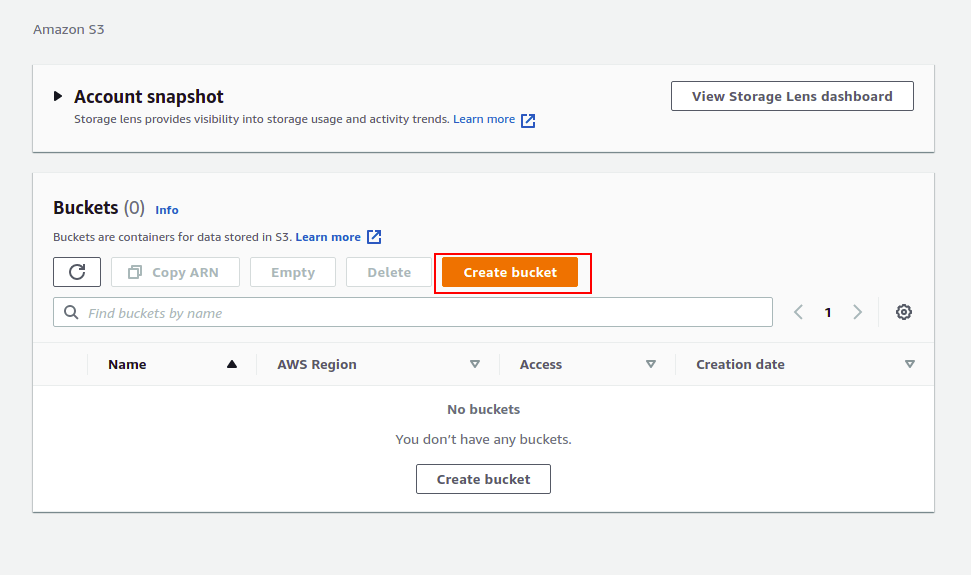The image size is (971, 575).
Task: Click the orange Create bucket button
Action: [x=510, y=272]
